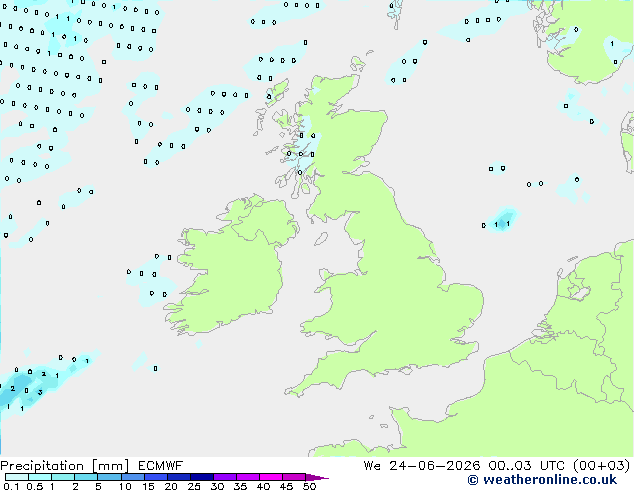Click the '0.1' legend scale value
This screenshot has width=634, height=490.
click(x=11, y=486)
